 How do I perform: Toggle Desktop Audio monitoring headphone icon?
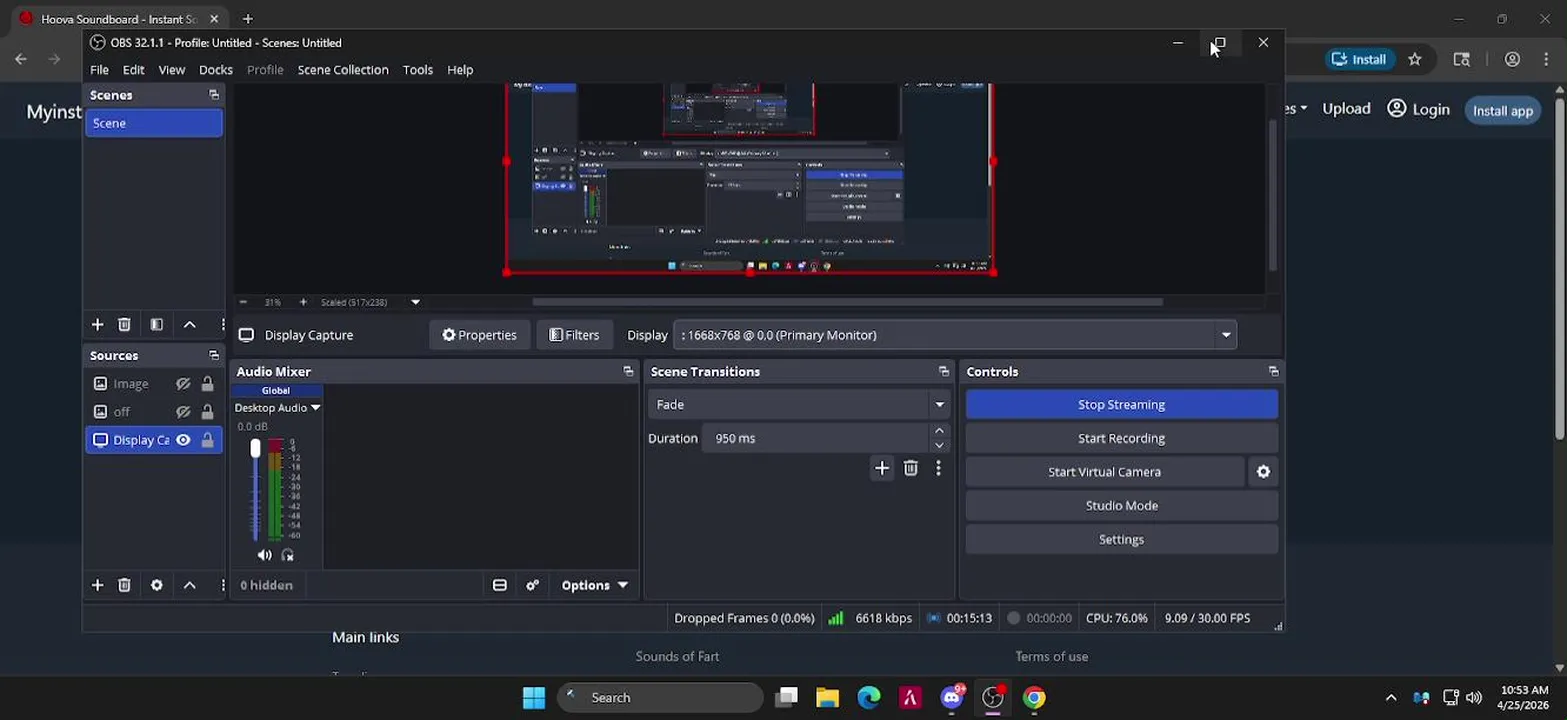288,555
